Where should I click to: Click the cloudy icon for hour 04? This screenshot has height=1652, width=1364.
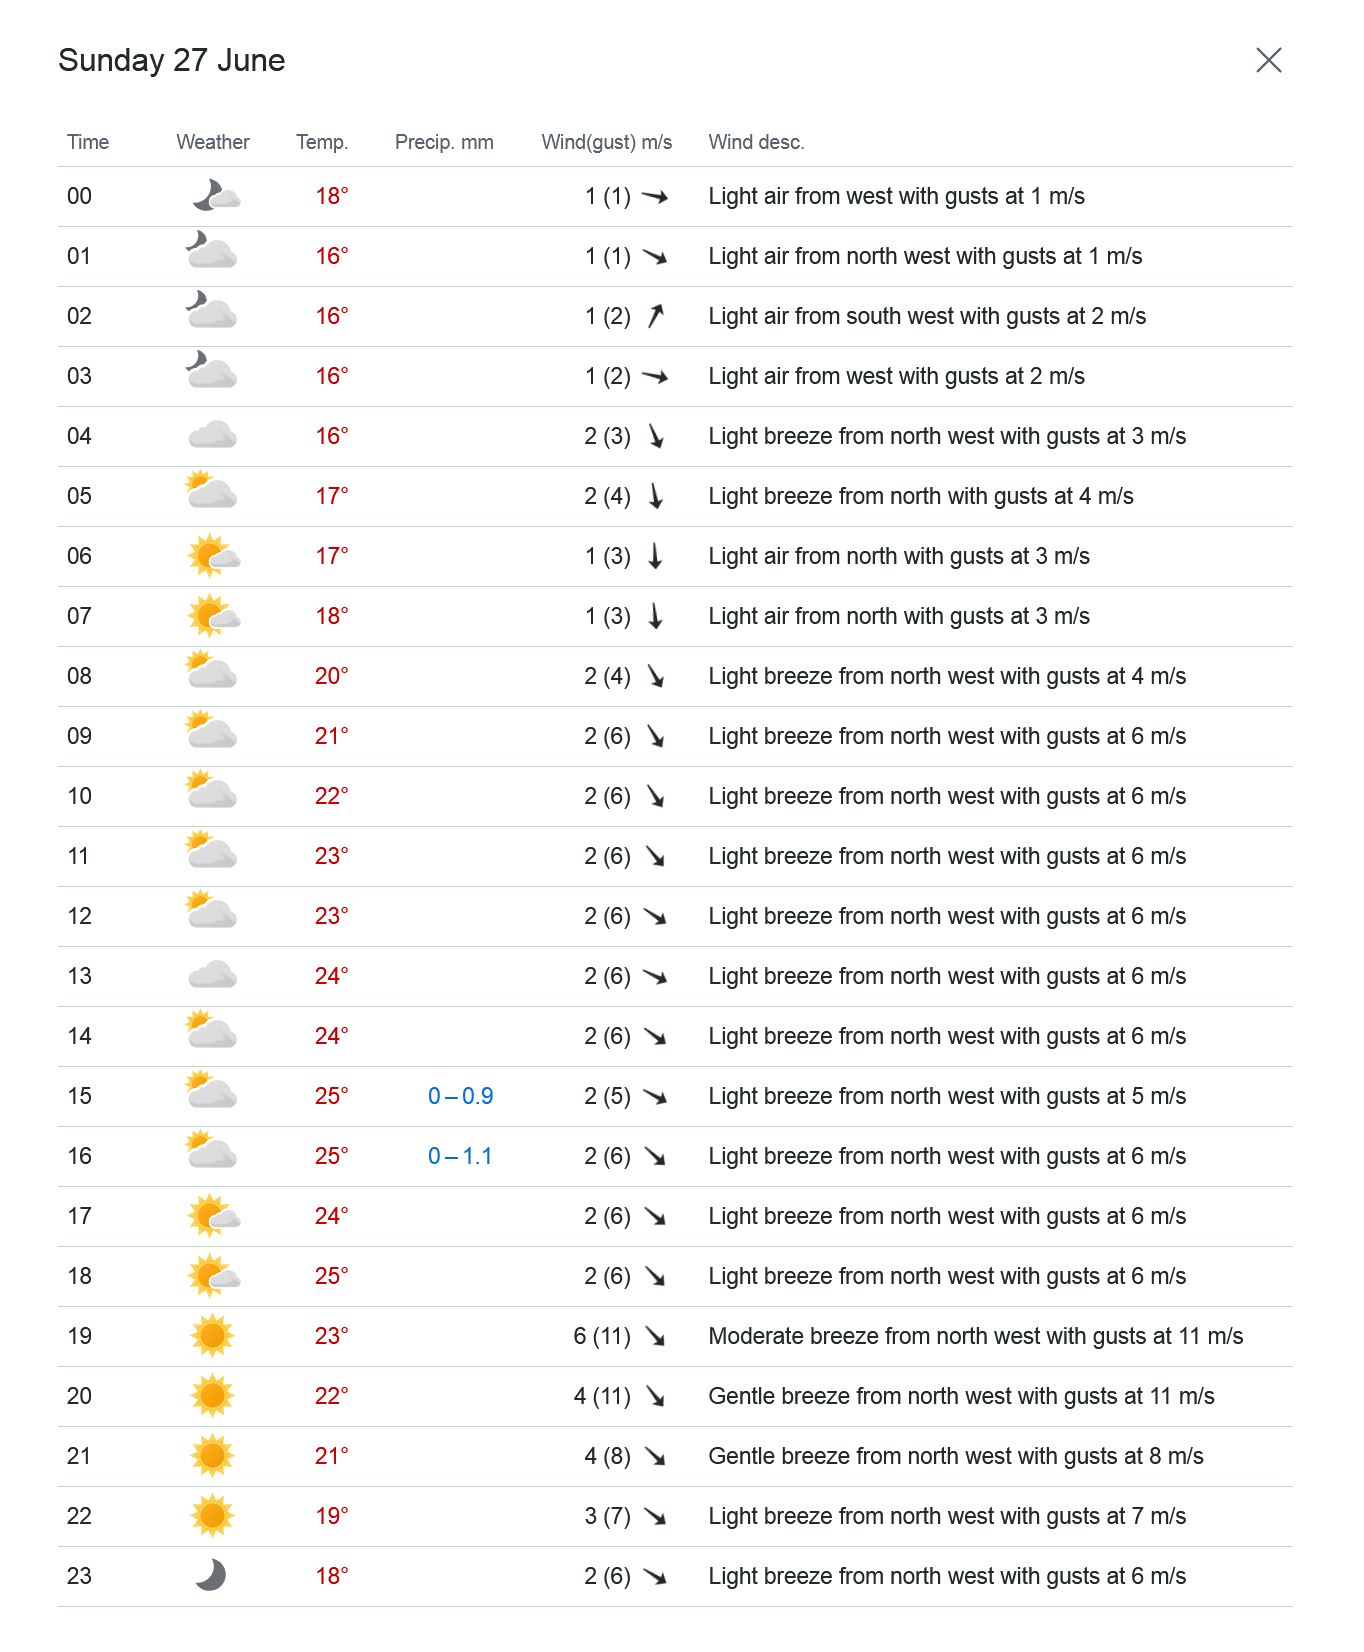pyautogui.click(x=212, y=436)
